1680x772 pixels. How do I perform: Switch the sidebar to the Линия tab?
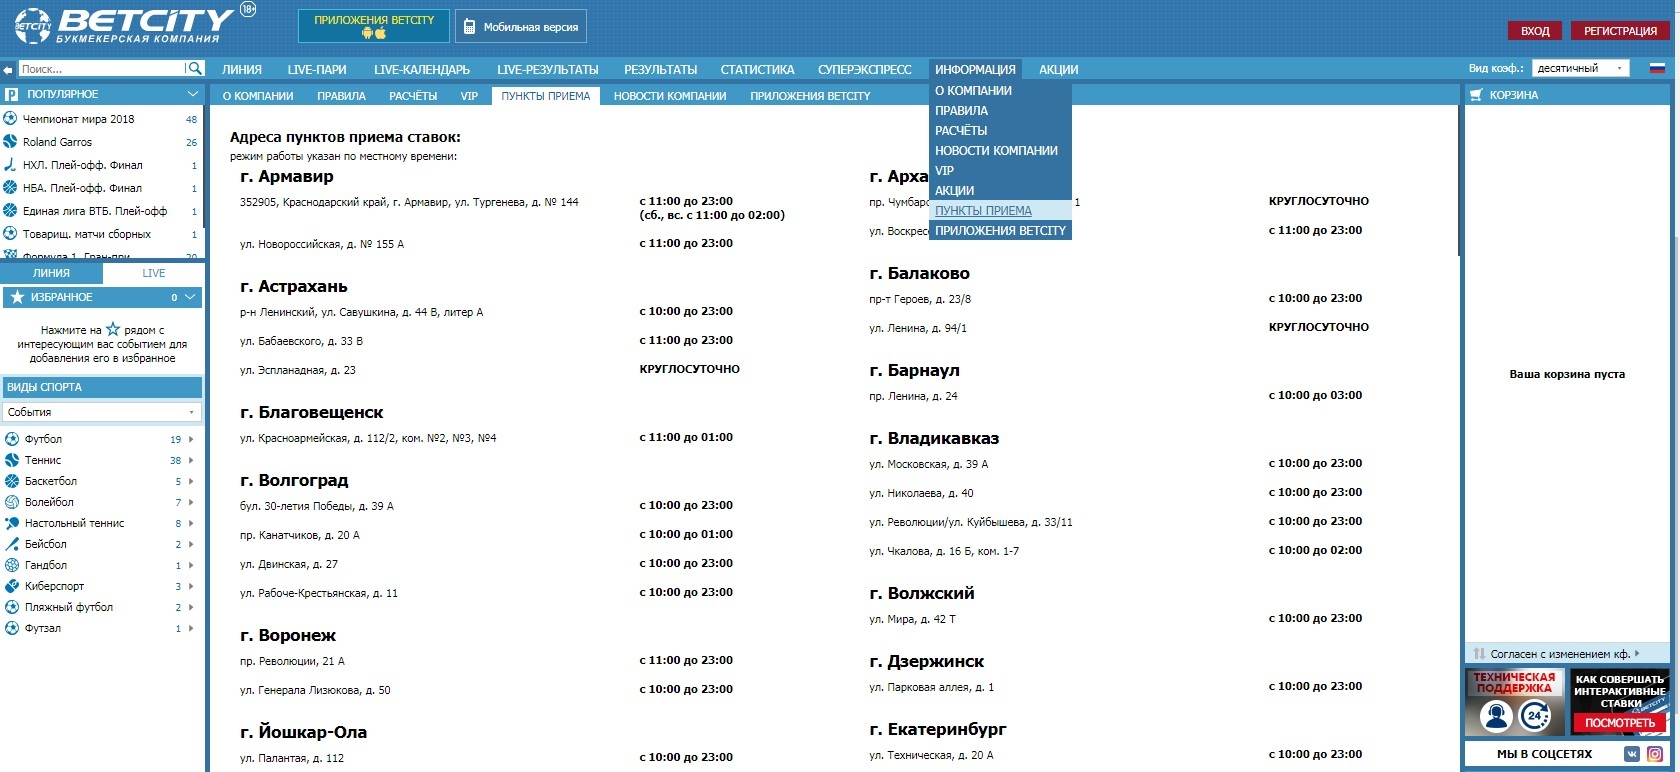click(51, 273)
